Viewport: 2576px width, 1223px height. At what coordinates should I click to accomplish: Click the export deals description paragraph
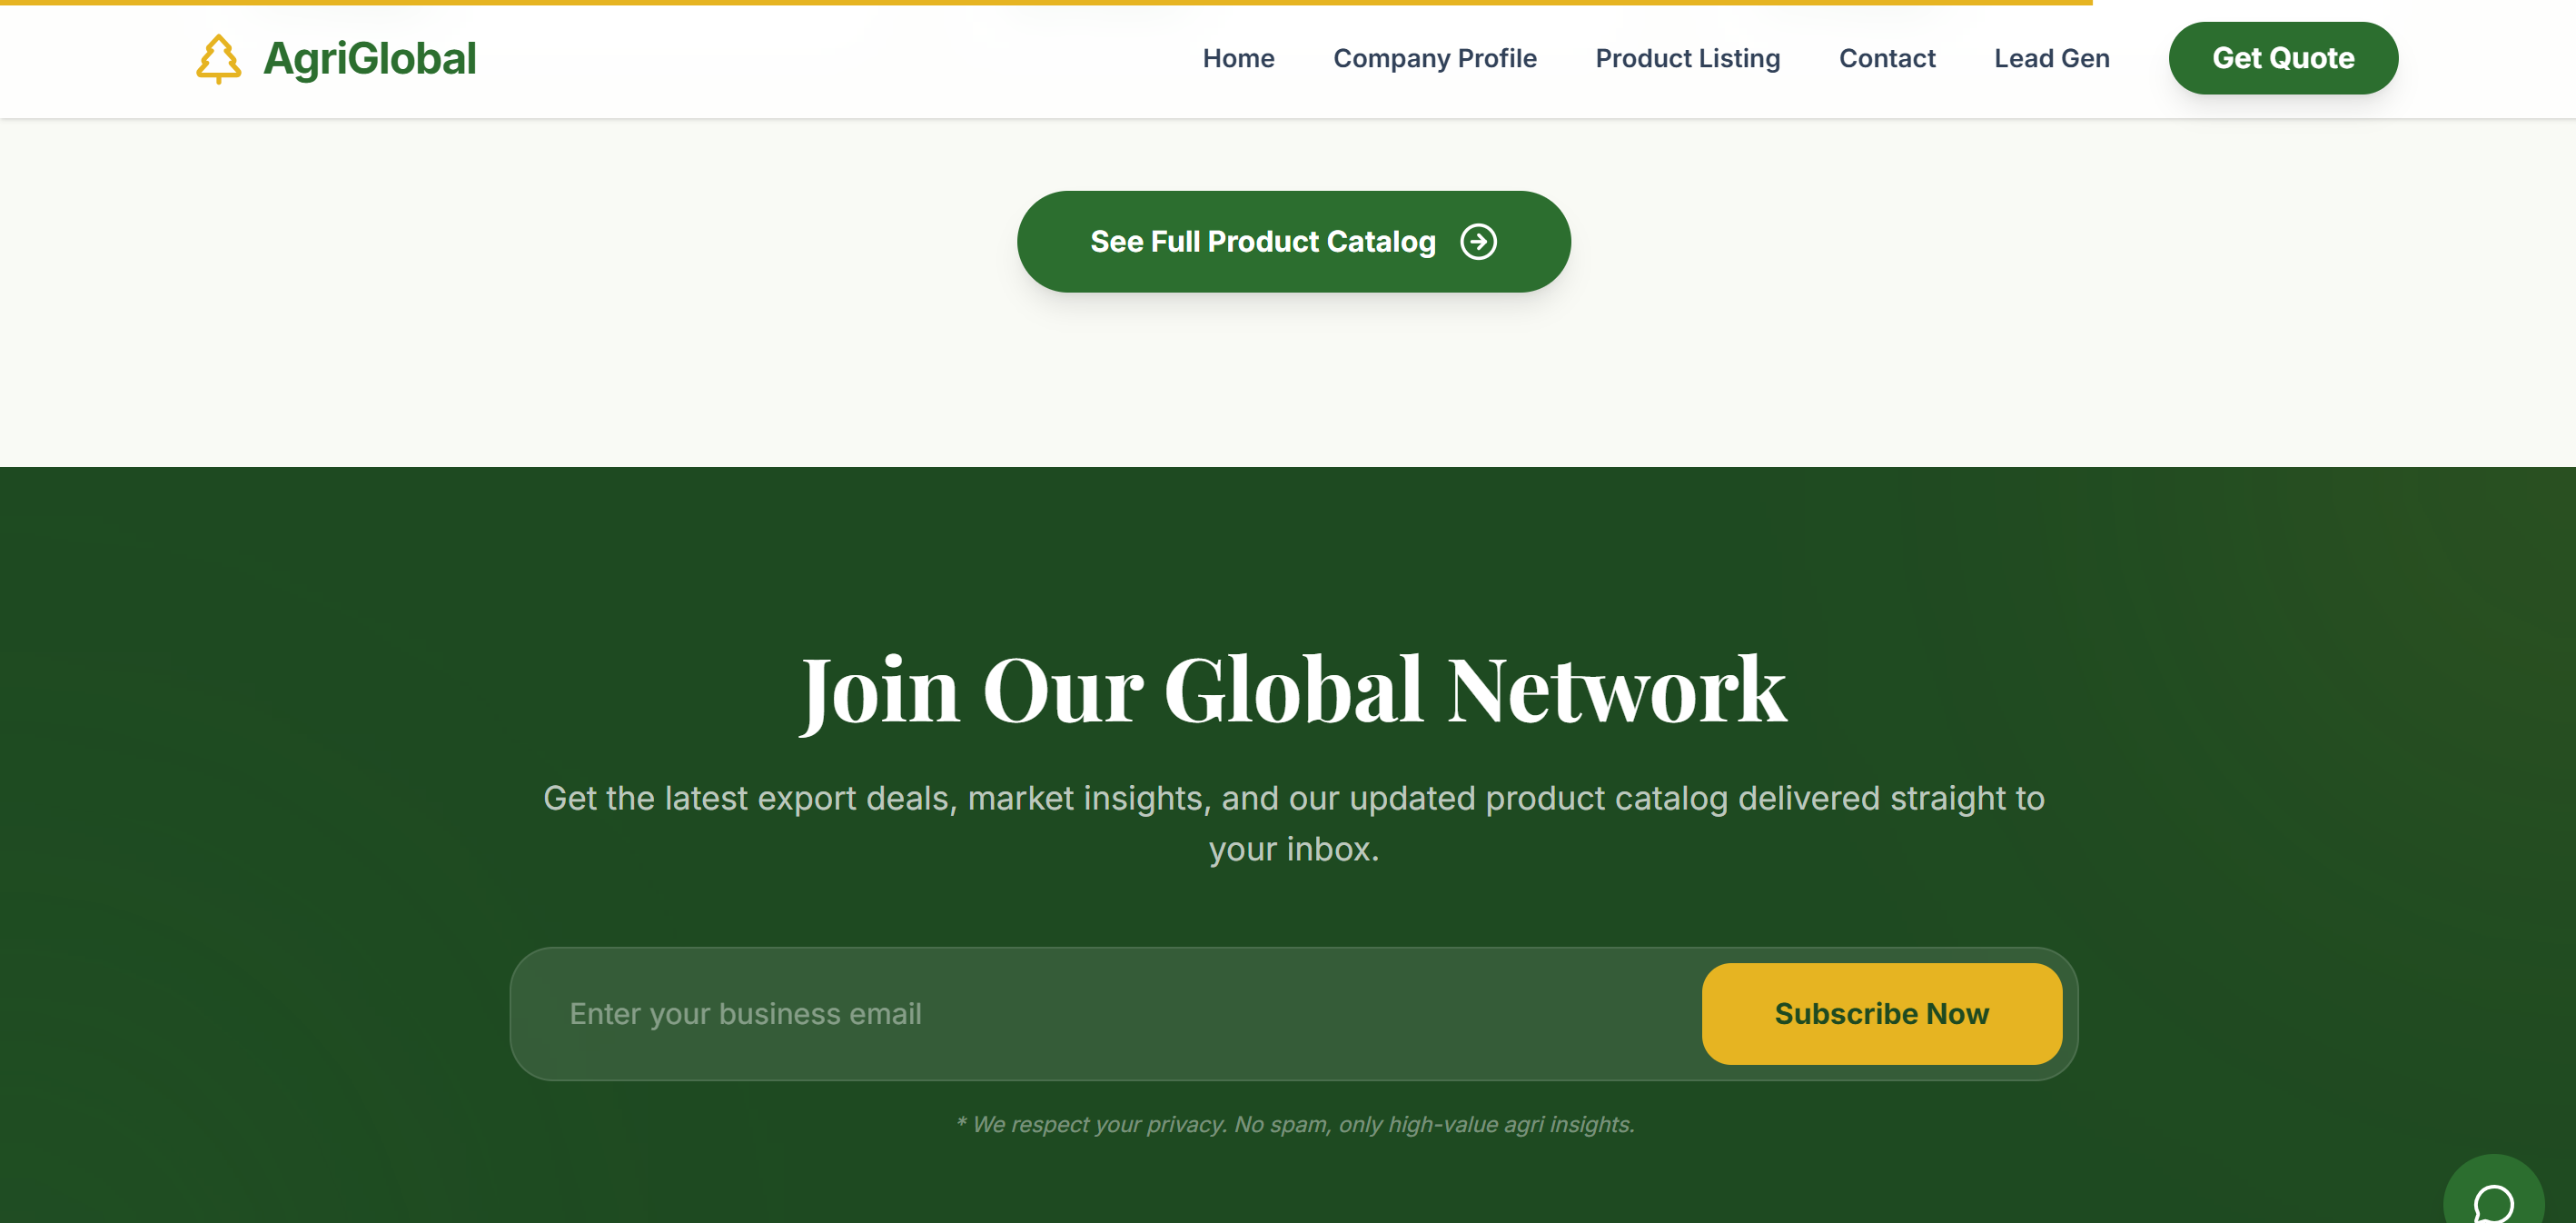point(1293,822)
